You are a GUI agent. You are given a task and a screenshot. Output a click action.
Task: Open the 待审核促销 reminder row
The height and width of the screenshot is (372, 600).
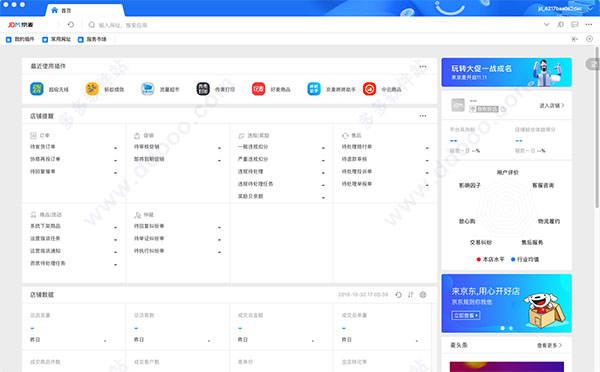tap(178, 147)
